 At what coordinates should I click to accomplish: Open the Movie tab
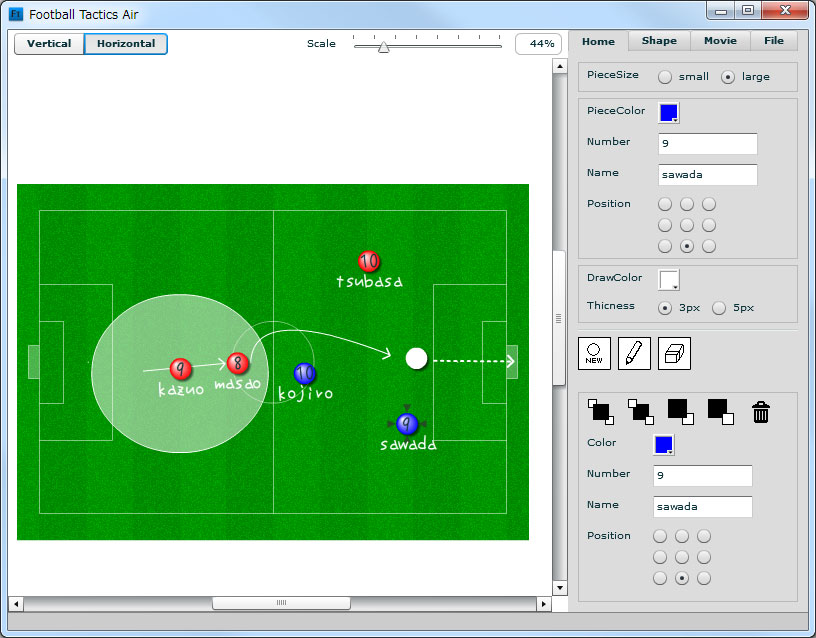pos(719,41)
